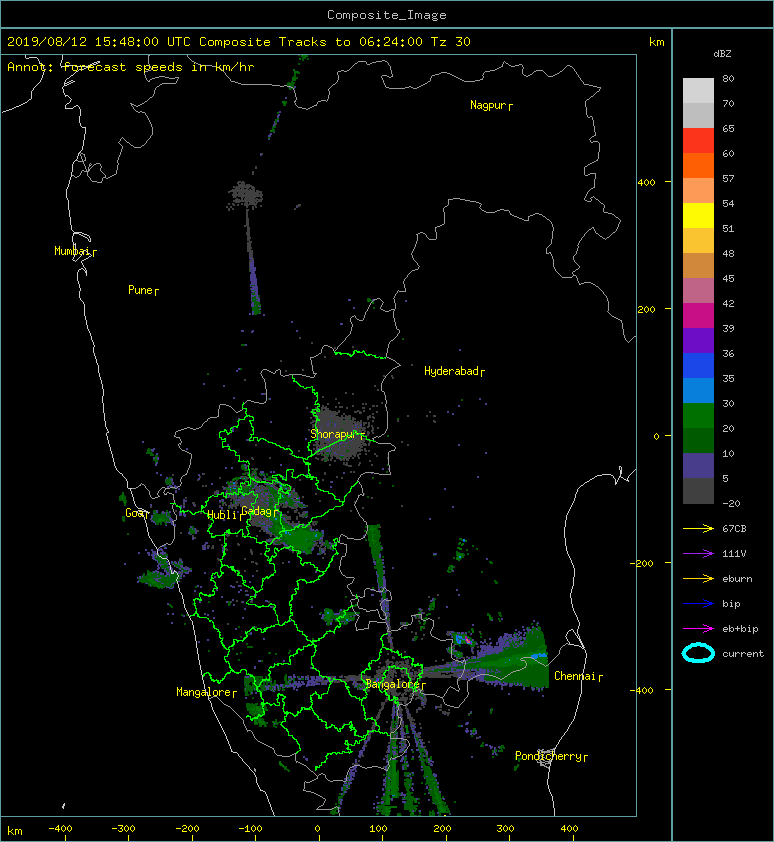Click the -20 value on dBZ scale
774x842 pixels.
point(731,503)
